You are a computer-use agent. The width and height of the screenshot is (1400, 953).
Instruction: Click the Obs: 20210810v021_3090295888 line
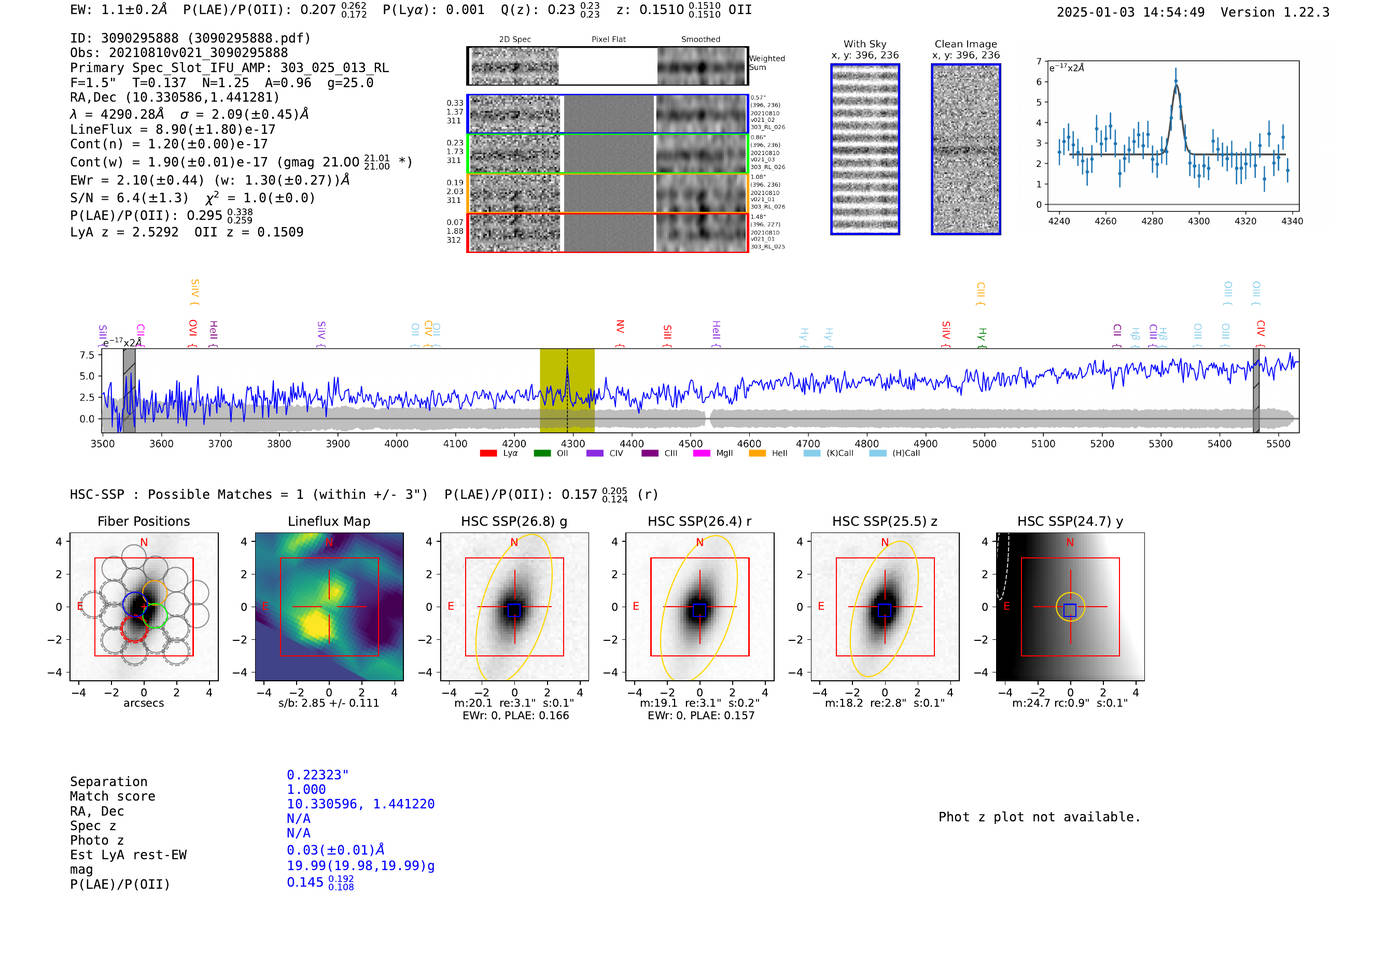coord(179,52)
